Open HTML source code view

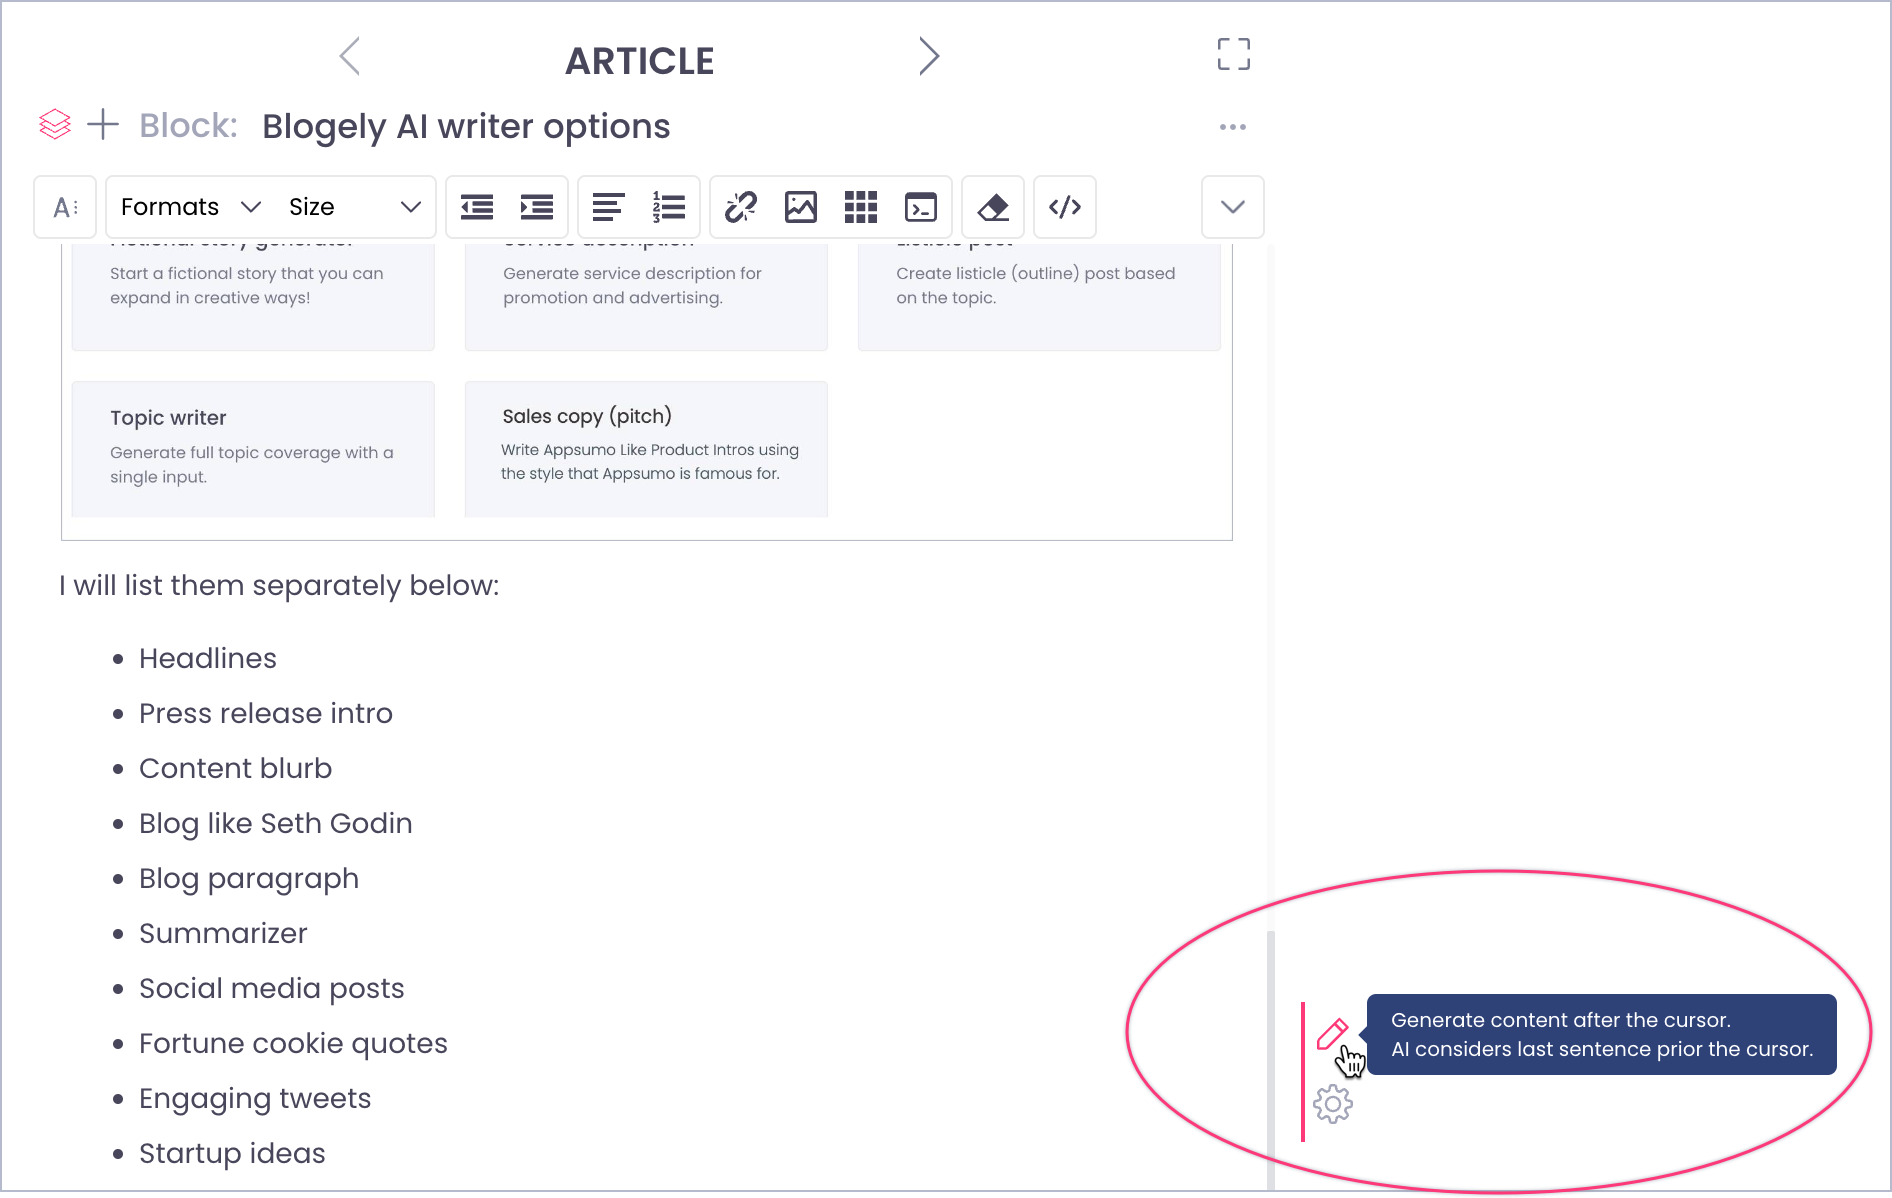[1065, 207]
